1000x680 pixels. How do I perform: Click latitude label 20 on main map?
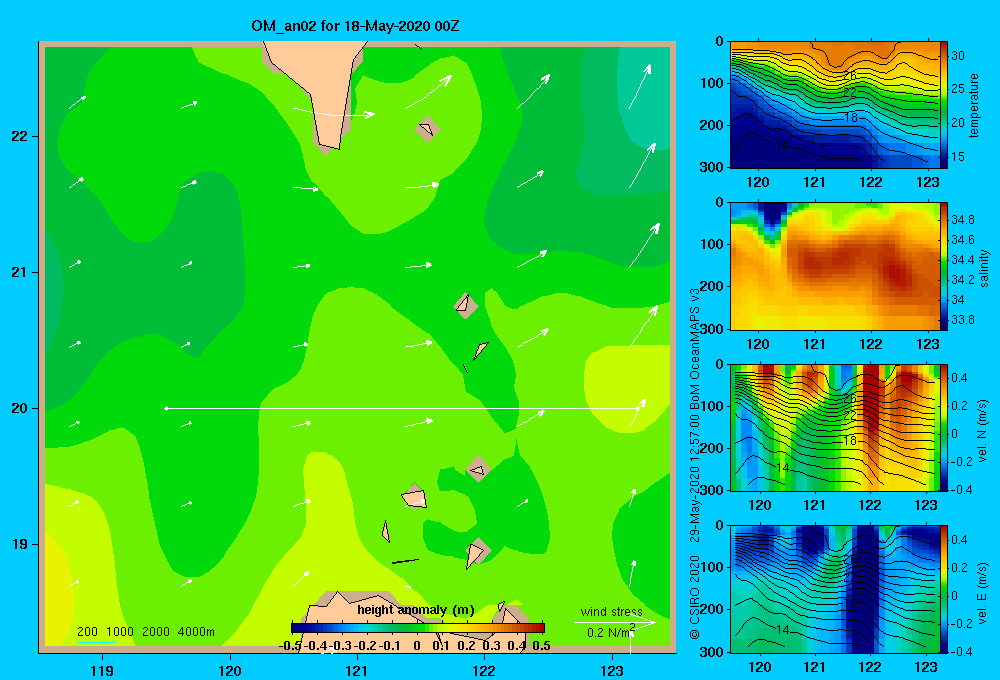click(x=20, y=408)
